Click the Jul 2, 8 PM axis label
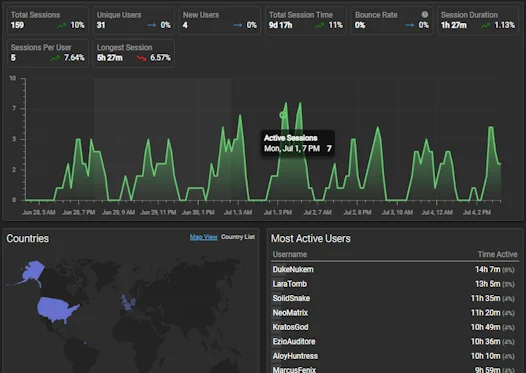The height and width of the screenshot is (373, 526). point(357,212)
